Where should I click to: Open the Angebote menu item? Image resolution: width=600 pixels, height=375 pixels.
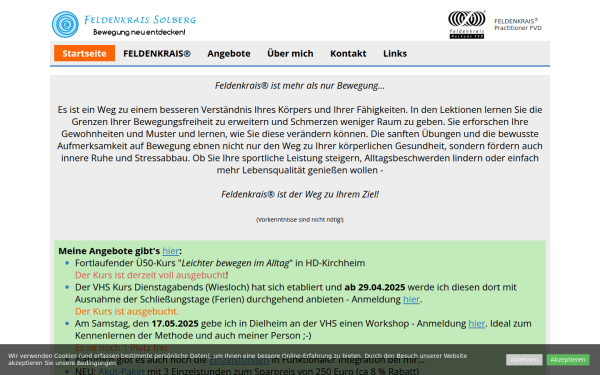point(229,53)
